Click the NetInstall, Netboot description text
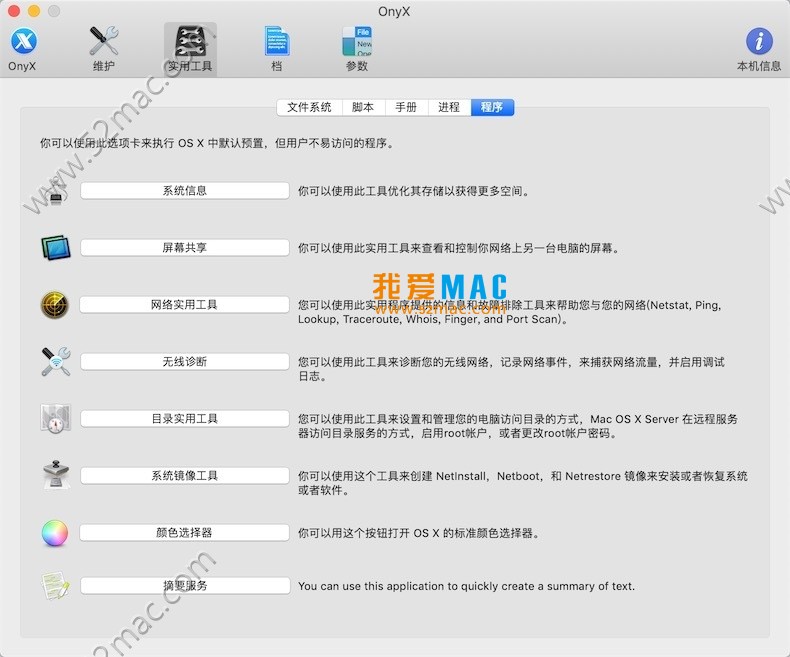The width and height of the screenshot is (790, 657). tap(523, 483)
